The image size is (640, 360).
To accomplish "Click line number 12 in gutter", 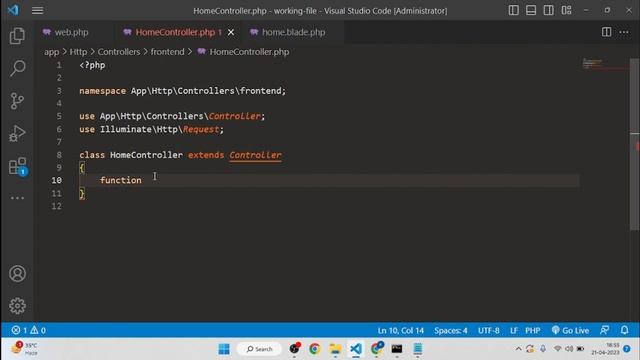I will tap(57, 206).
